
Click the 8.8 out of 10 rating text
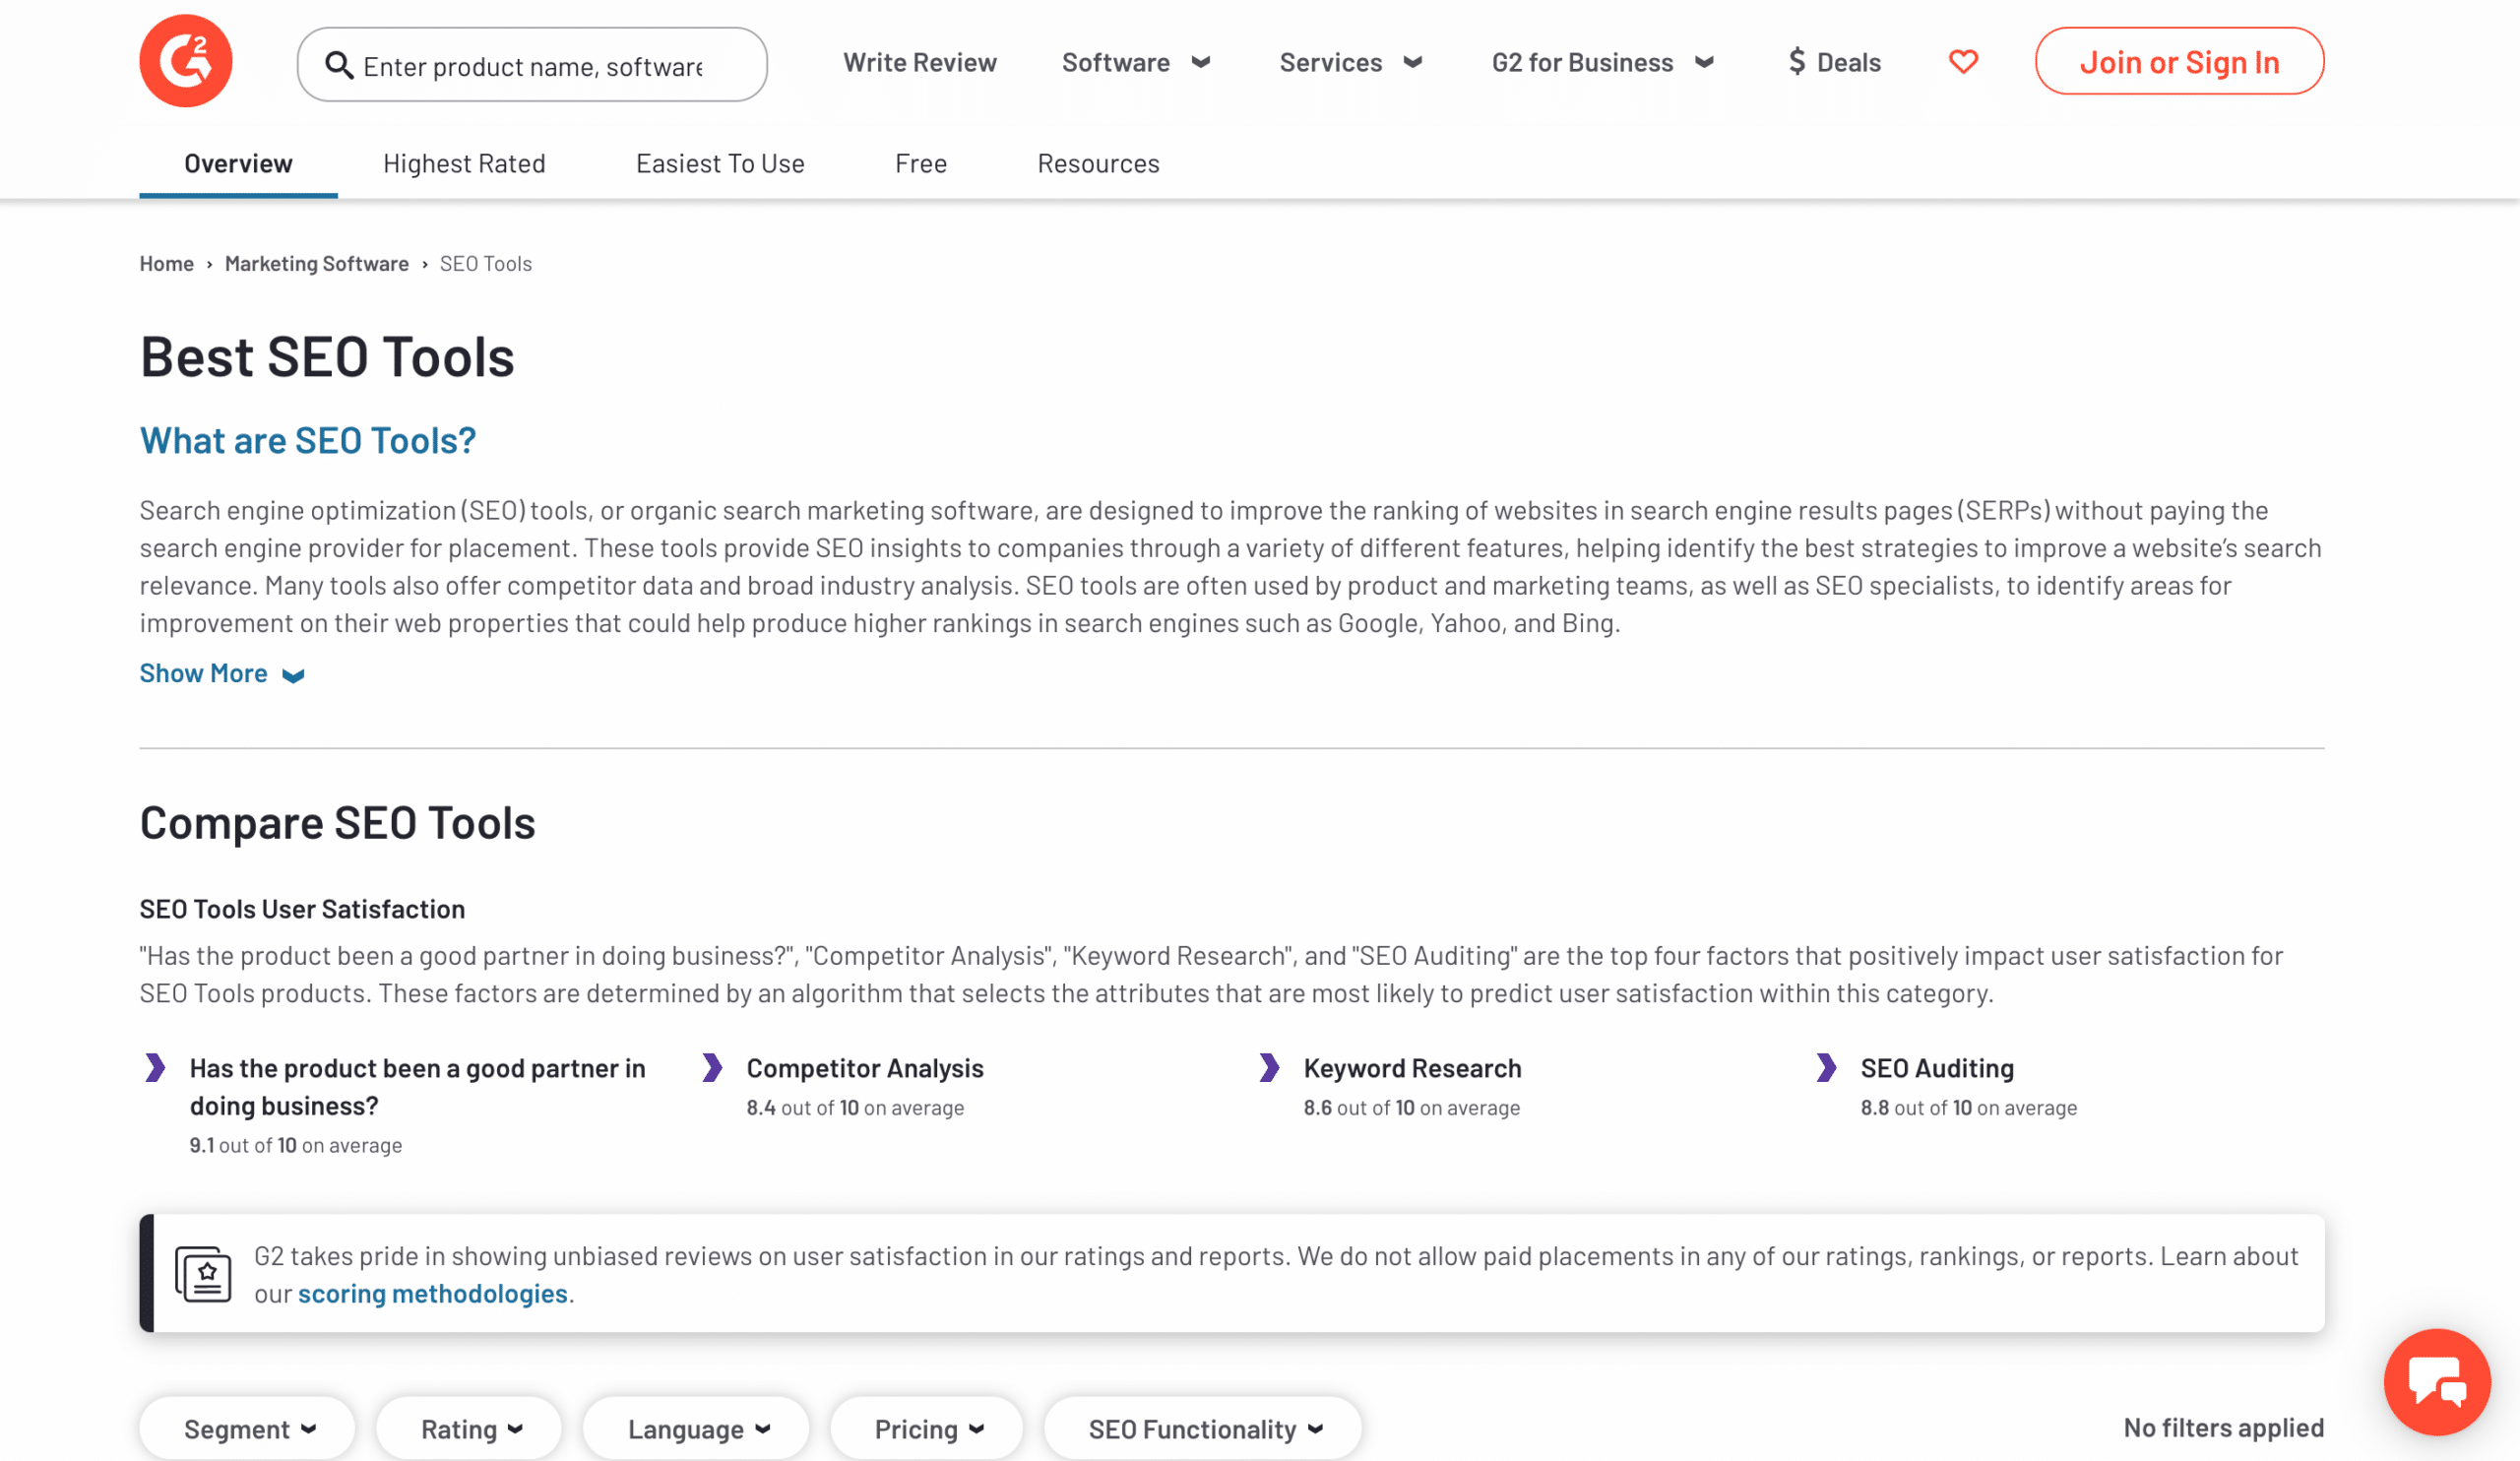[1968, 1107]
